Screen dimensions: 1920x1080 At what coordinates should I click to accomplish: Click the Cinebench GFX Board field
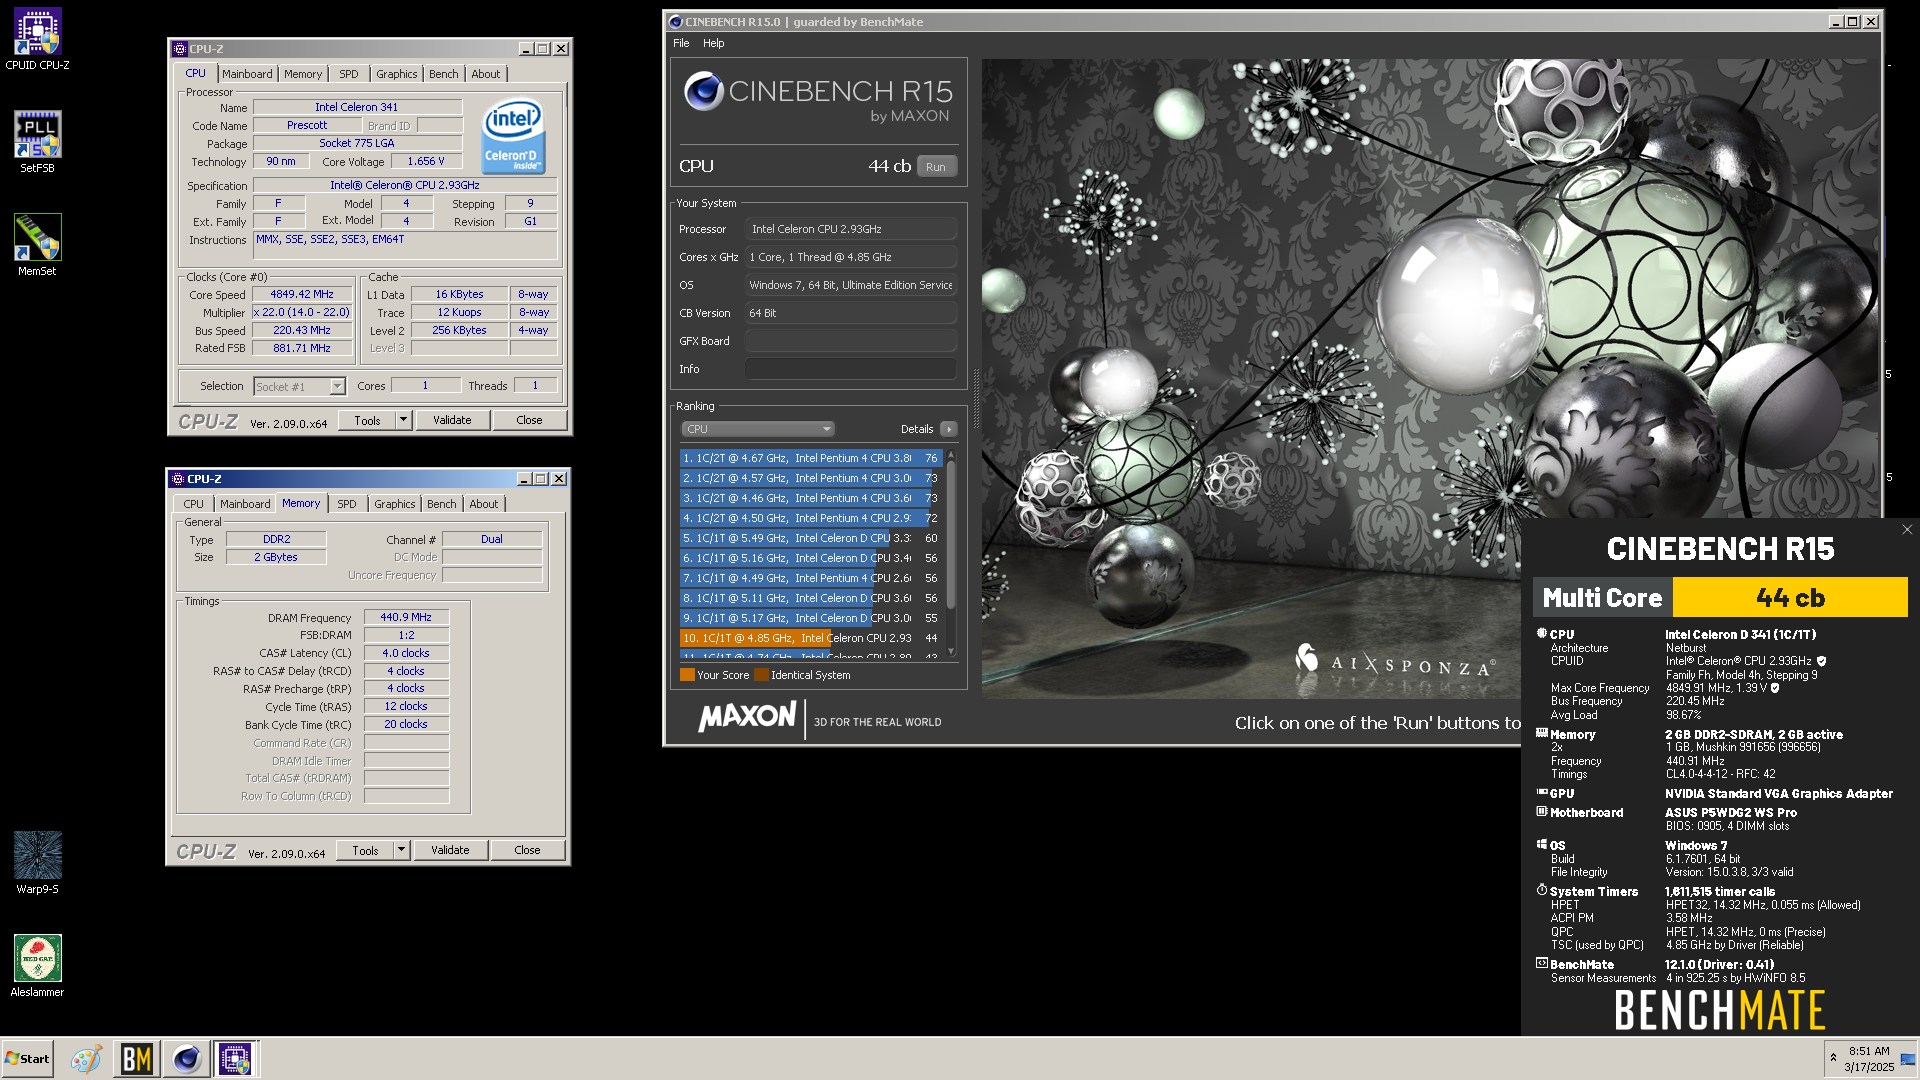pyautogui.click(x=850, y=341)
